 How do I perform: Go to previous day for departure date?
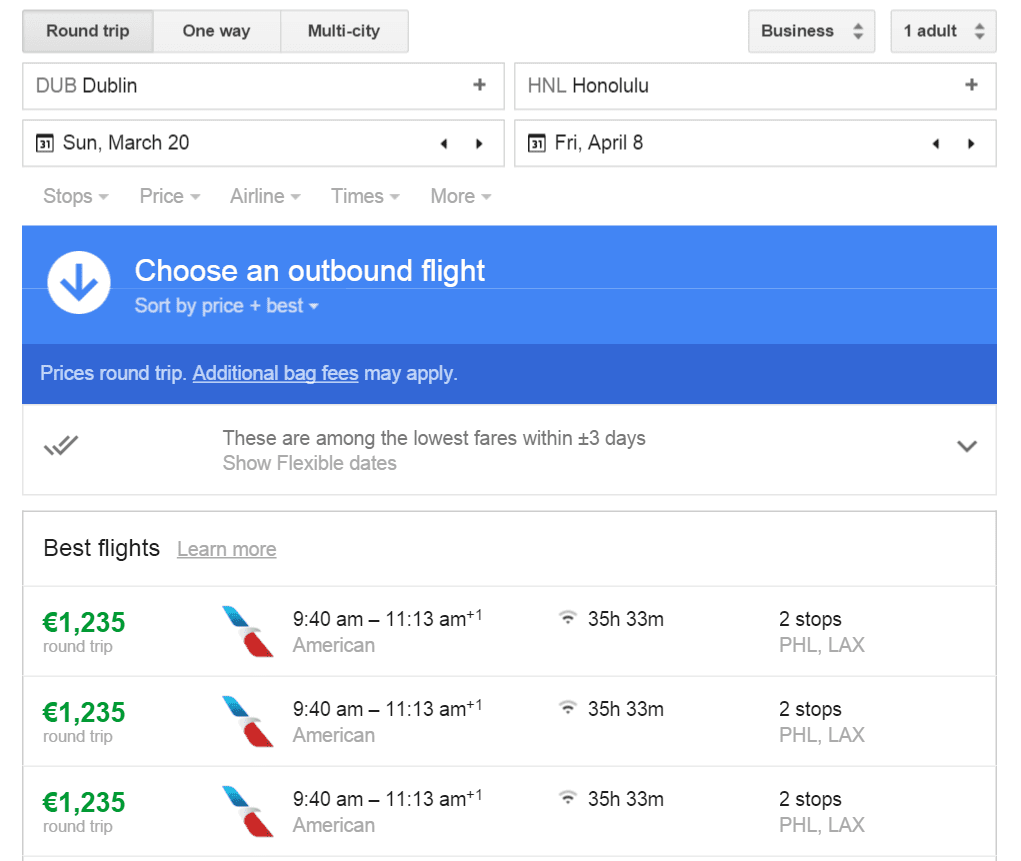point(444,143)
